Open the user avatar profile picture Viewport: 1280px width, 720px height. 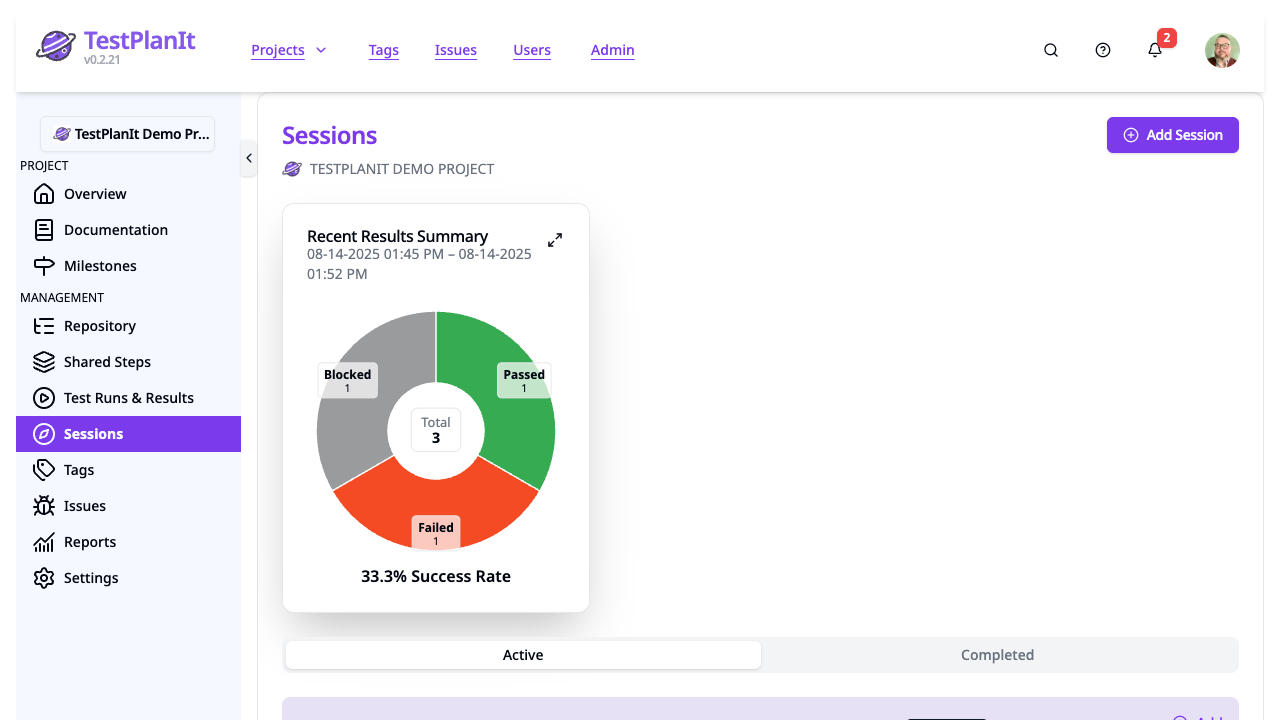(x=1222, y=50)
